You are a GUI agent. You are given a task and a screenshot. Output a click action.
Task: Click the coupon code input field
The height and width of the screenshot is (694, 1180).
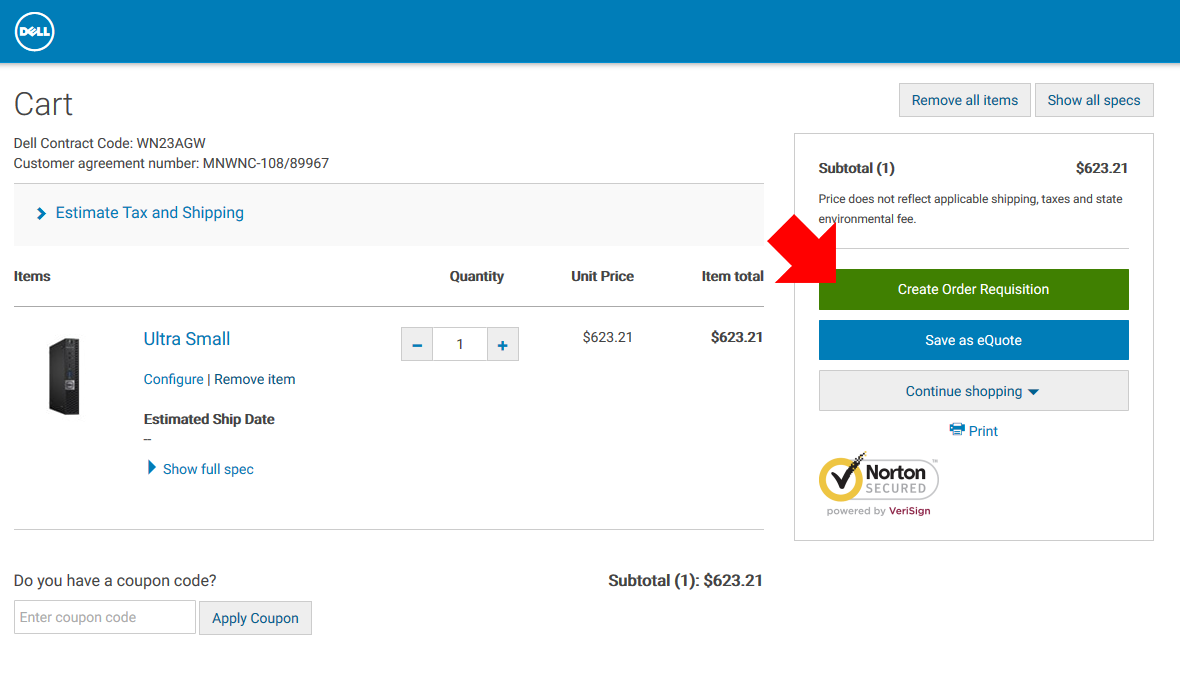click(x=105, y=617)
